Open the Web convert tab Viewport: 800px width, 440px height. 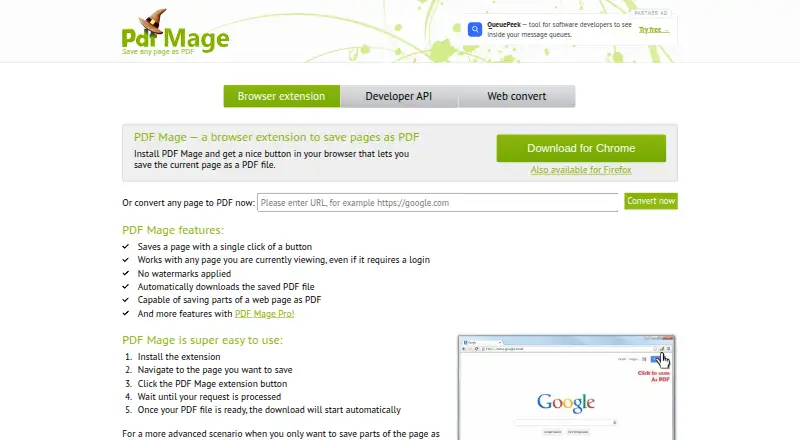coord(517,96)
